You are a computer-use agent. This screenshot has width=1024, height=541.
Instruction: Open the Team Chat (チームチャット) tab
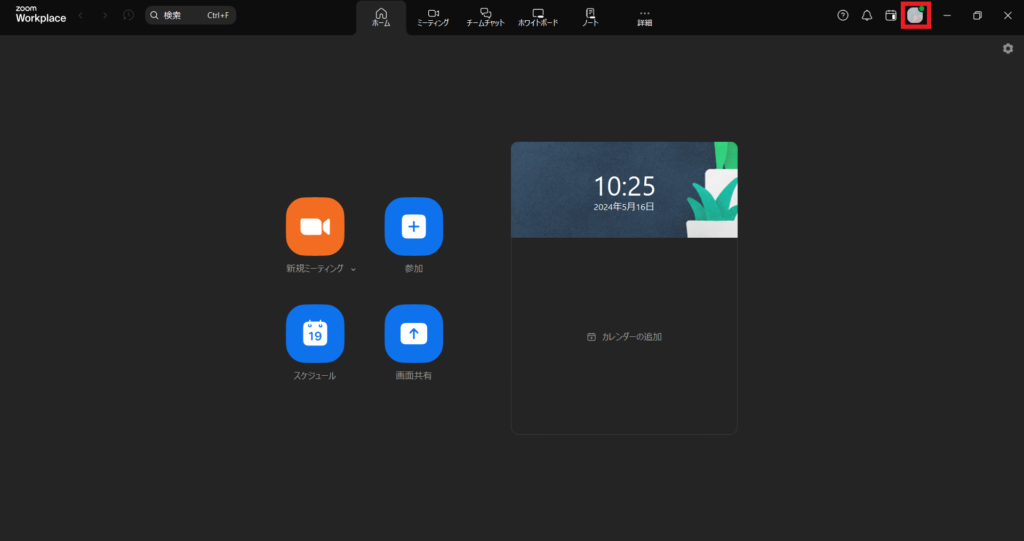tap(485, 17)
